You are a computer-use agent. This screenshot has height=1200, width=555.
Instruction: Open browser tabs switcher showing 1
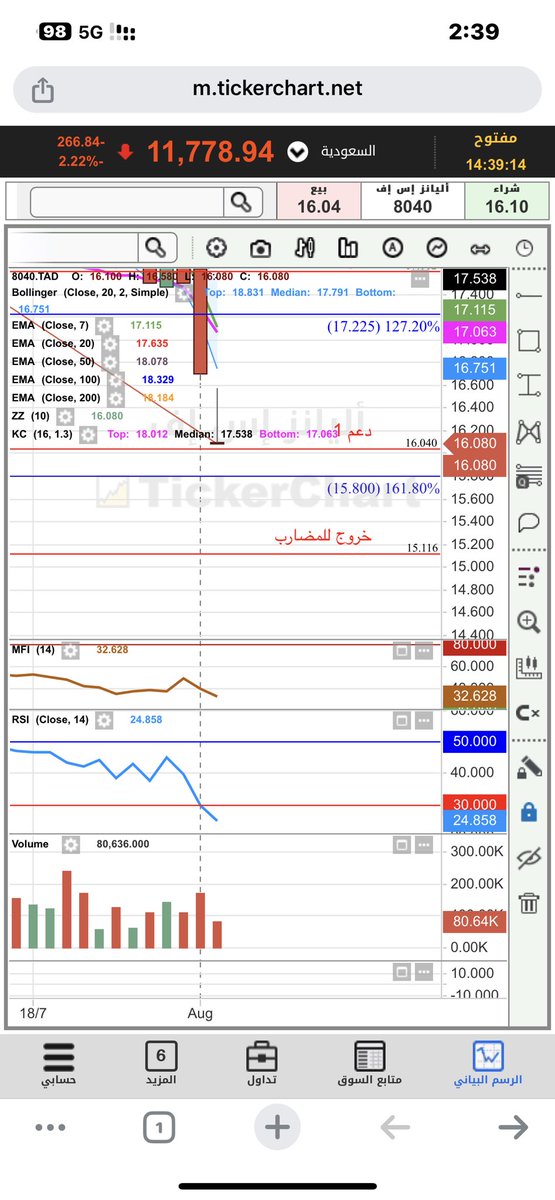coord(159,1129)
